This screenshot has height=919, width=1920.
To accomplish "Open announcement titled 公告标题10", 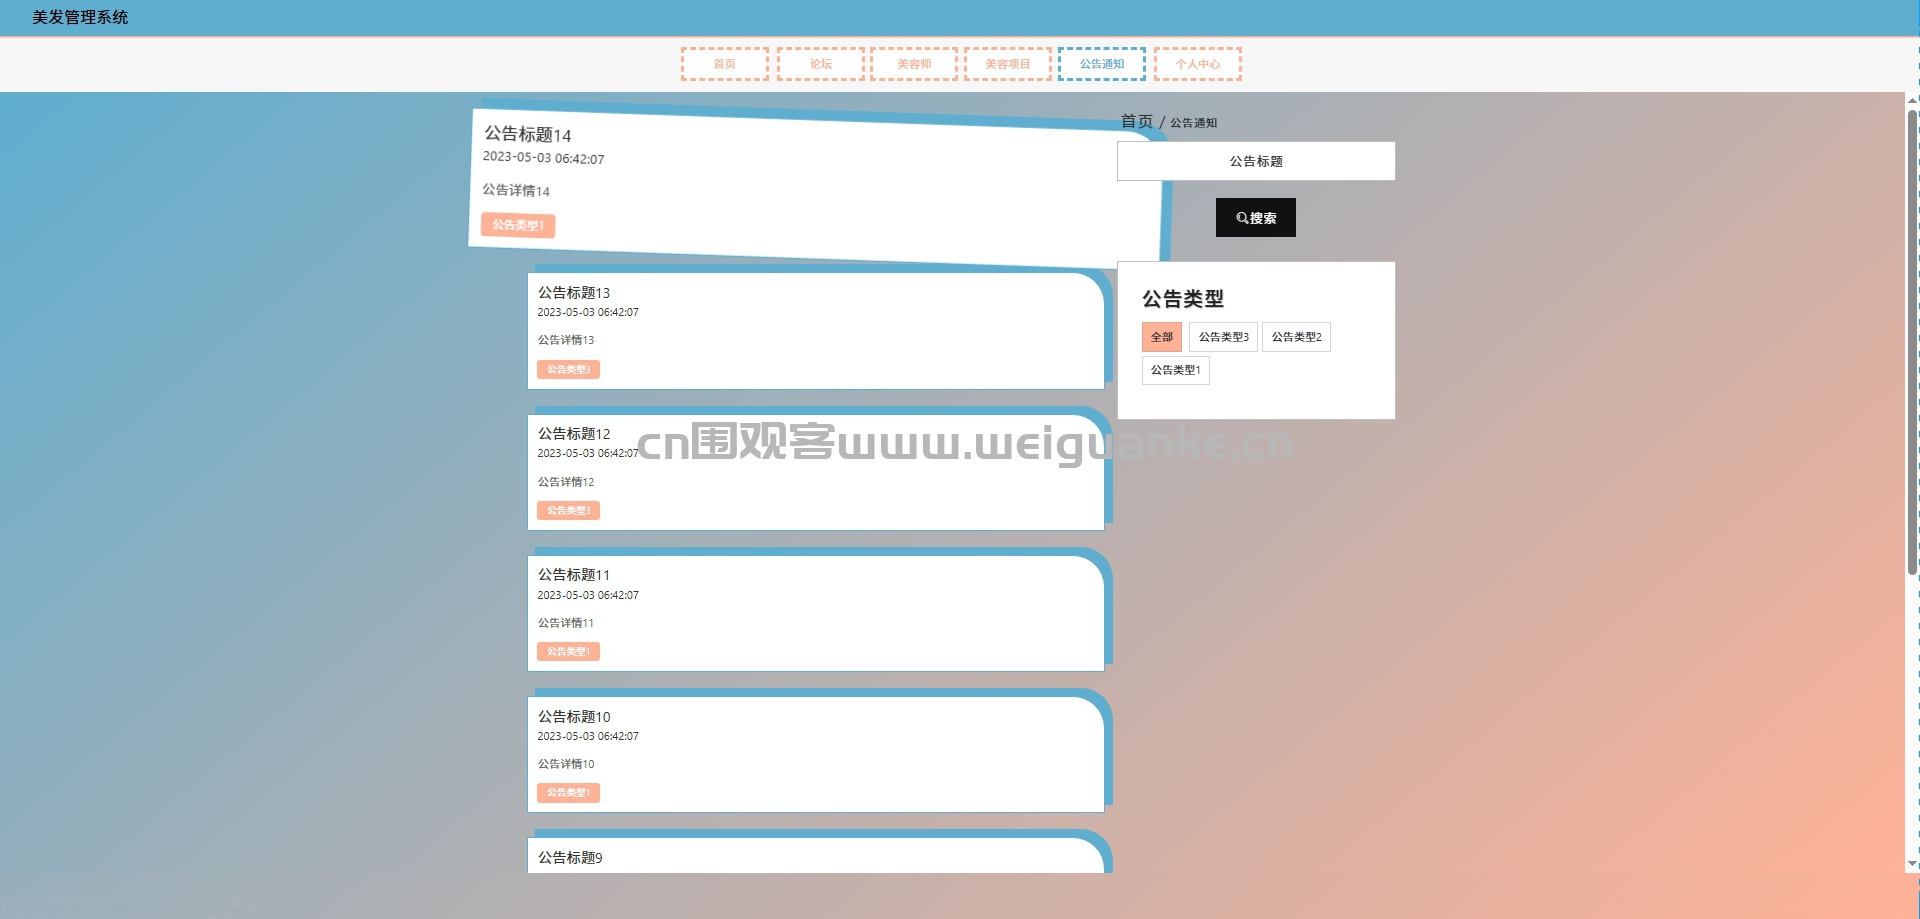I will point(574,717).
